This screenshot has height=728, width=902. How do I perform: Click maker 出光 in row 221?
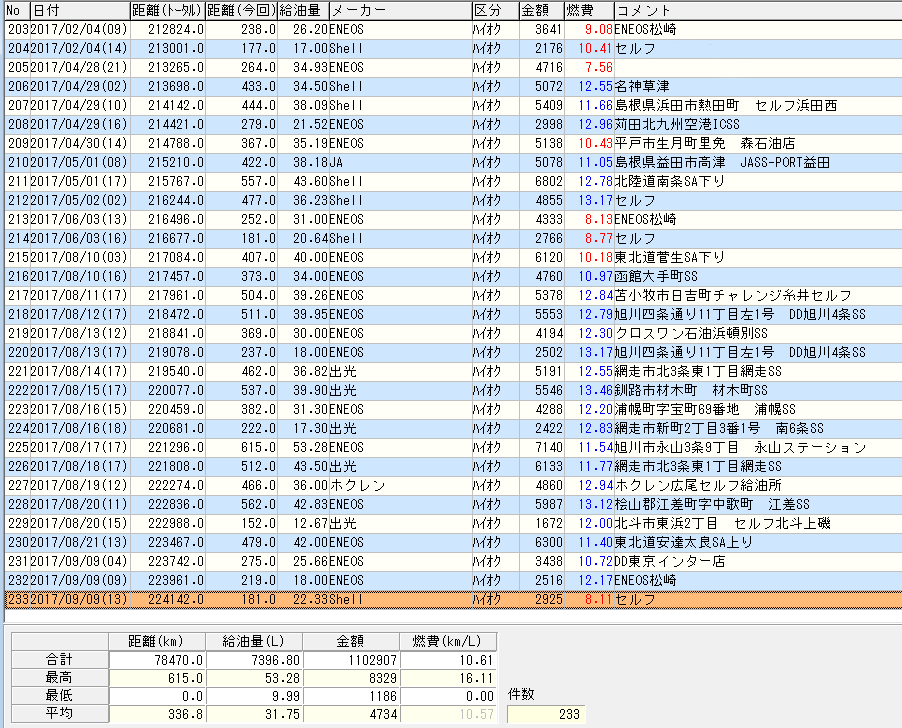pyautogui.click(x=343, y=371)
